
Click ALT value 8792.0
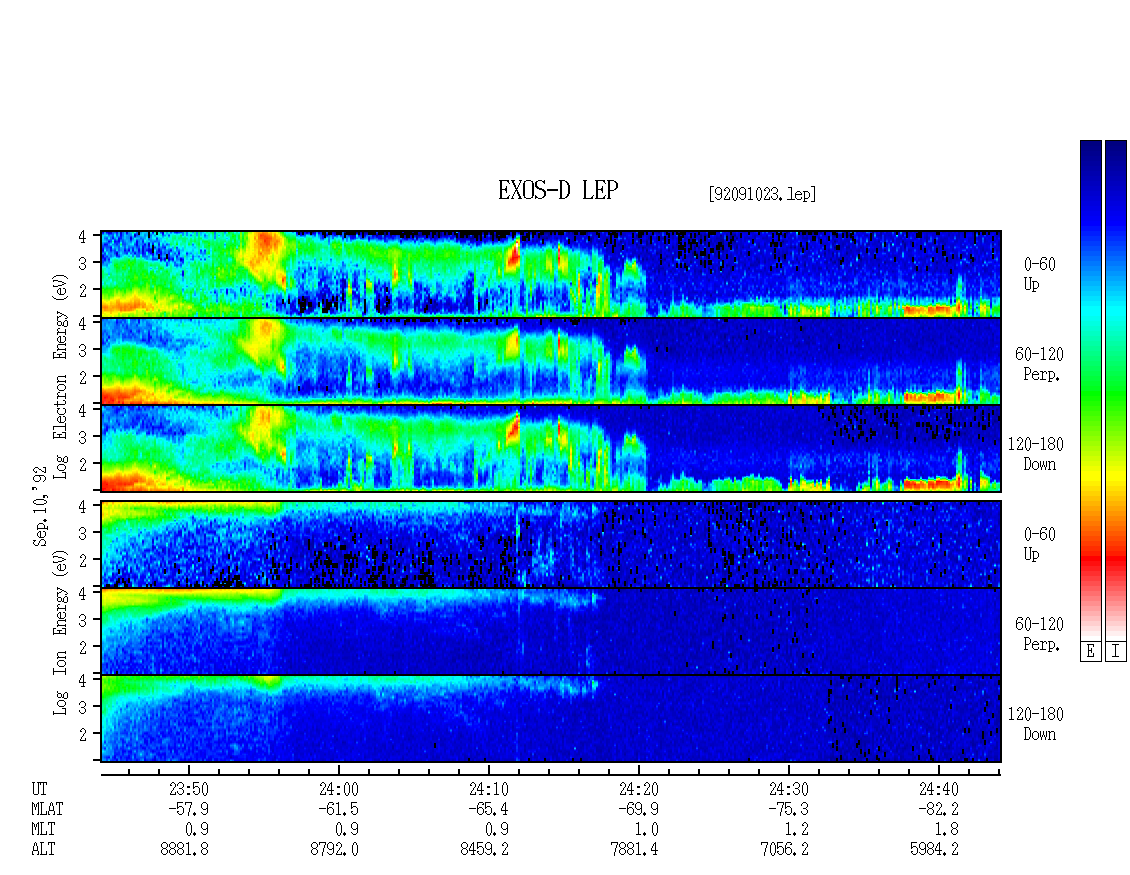(334, 850)
